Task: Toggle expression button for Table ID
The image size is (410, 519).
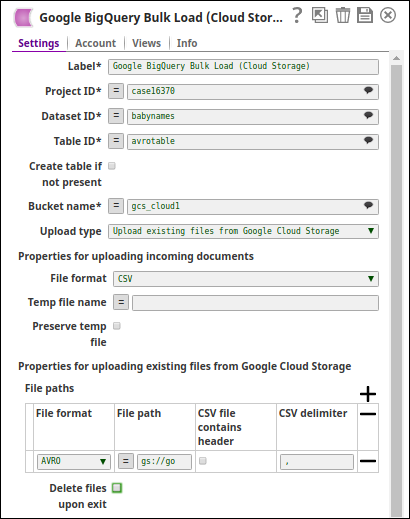Action: (x=116, y=141)
